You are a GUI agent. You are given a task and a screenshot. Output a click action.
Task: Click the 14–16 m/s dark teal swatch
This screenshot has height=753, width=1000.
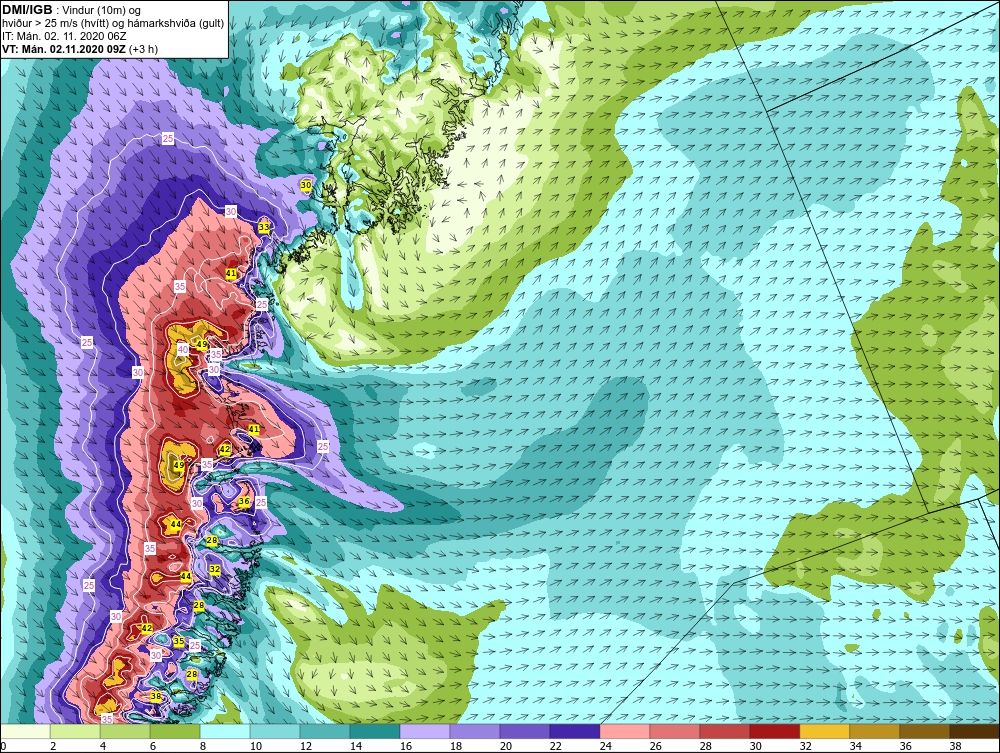[375, 731]
